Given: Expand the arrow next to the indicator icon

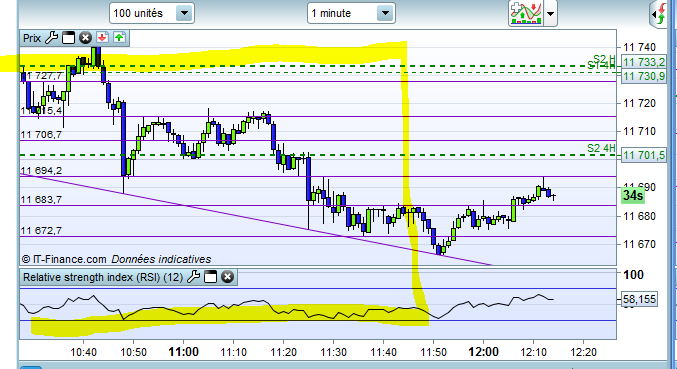Looking at the screenshot, I should coord(550,13).
